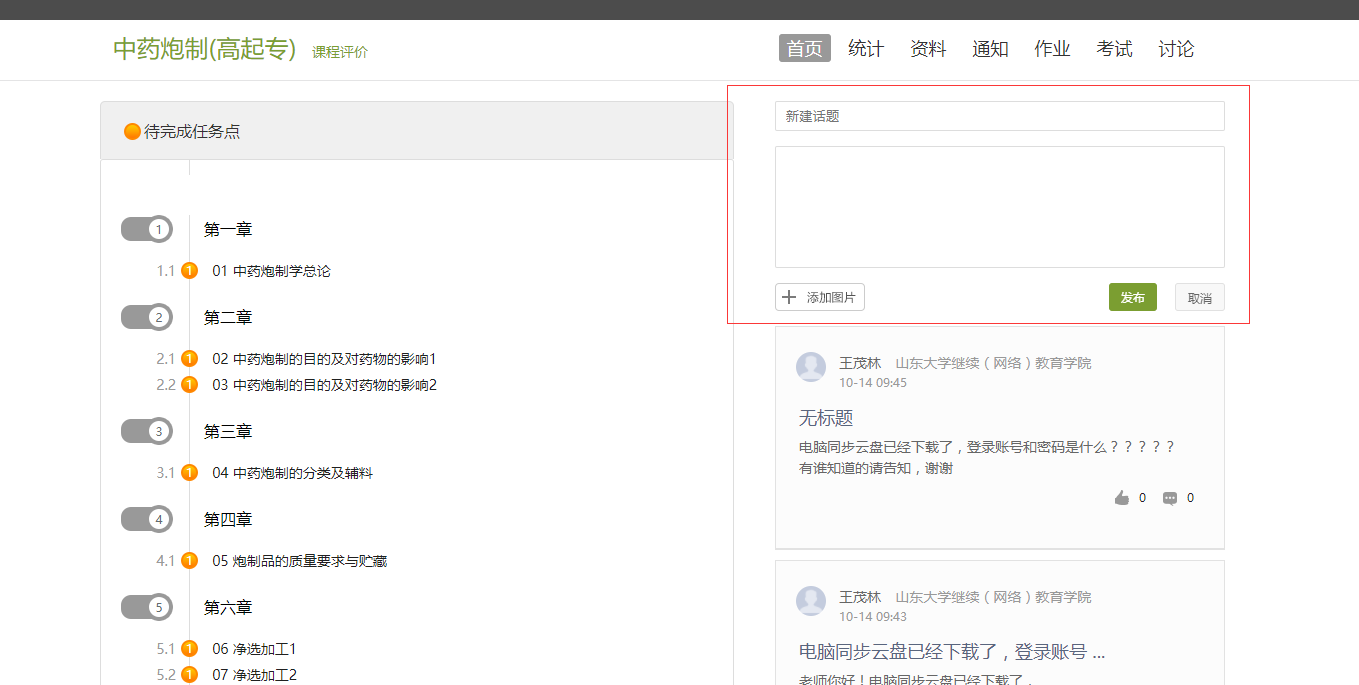Screen dimensions: 1359x685
Task: Click the comment bubble icon on 无标题 post
Action: click(x=1169, y=498)
